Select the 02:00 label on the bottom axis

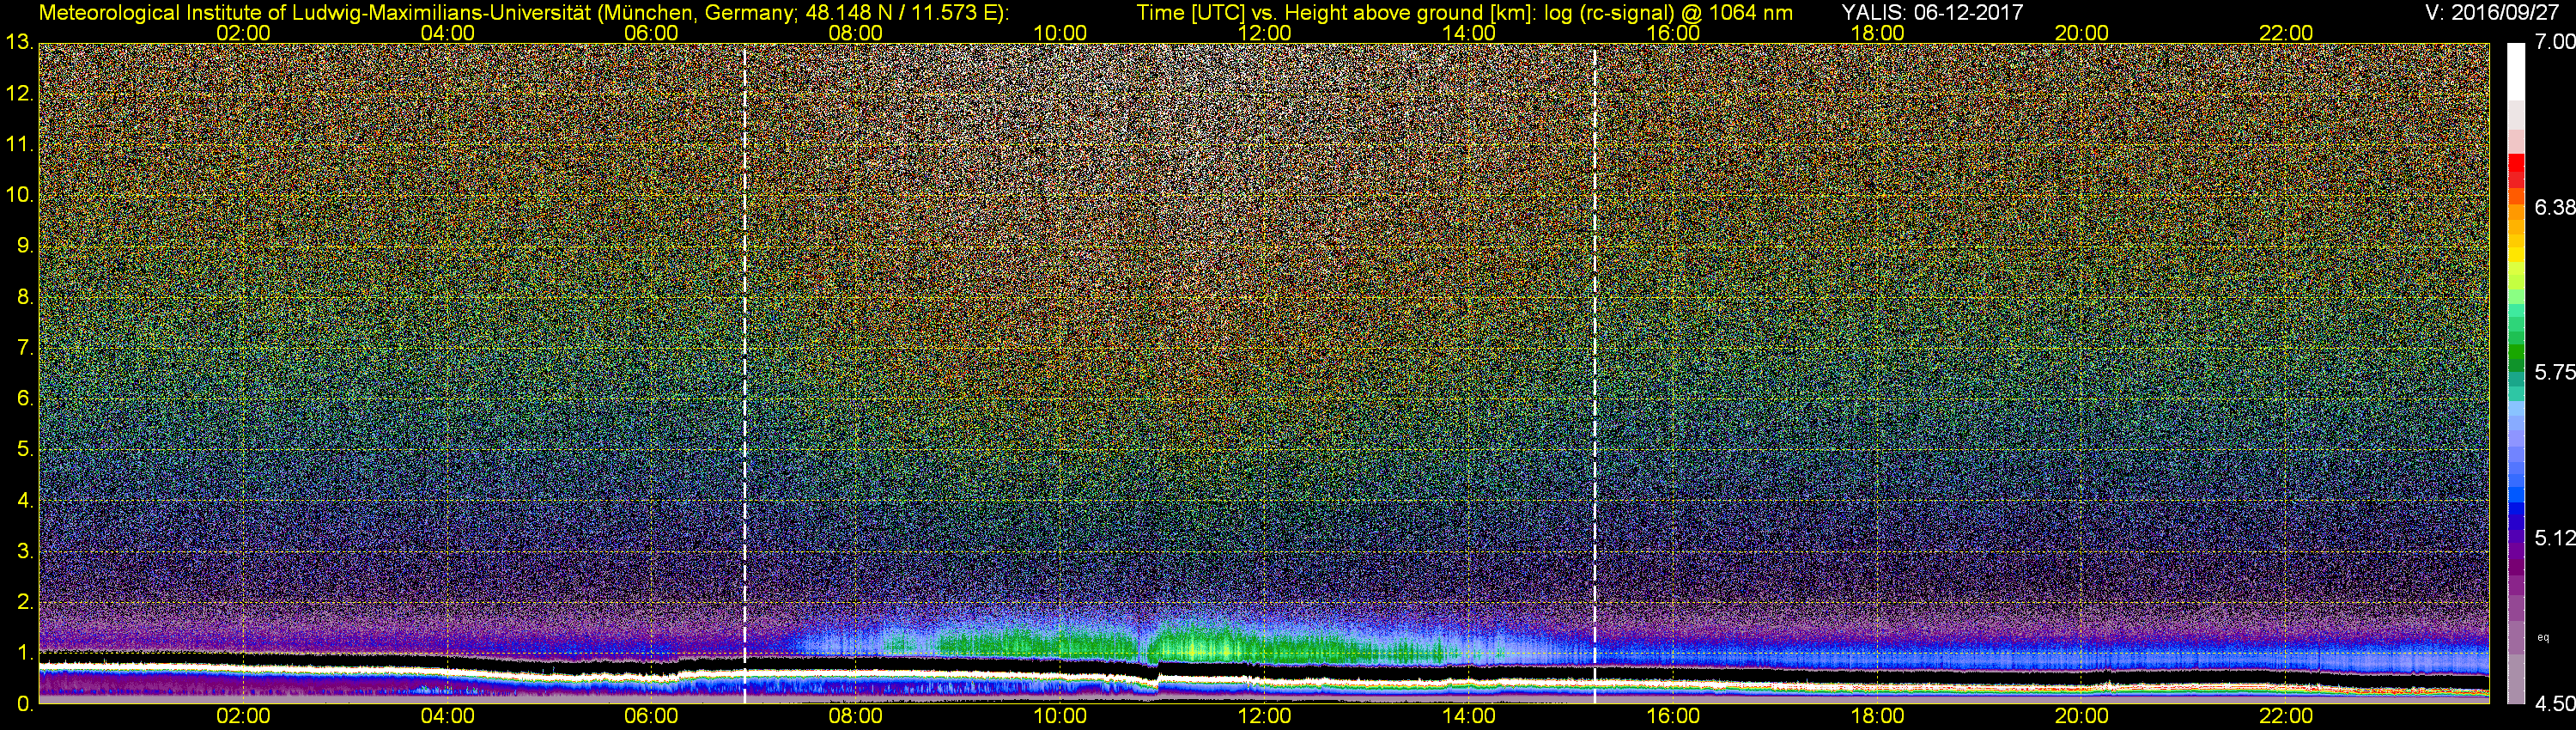click(x=243, y=716)
